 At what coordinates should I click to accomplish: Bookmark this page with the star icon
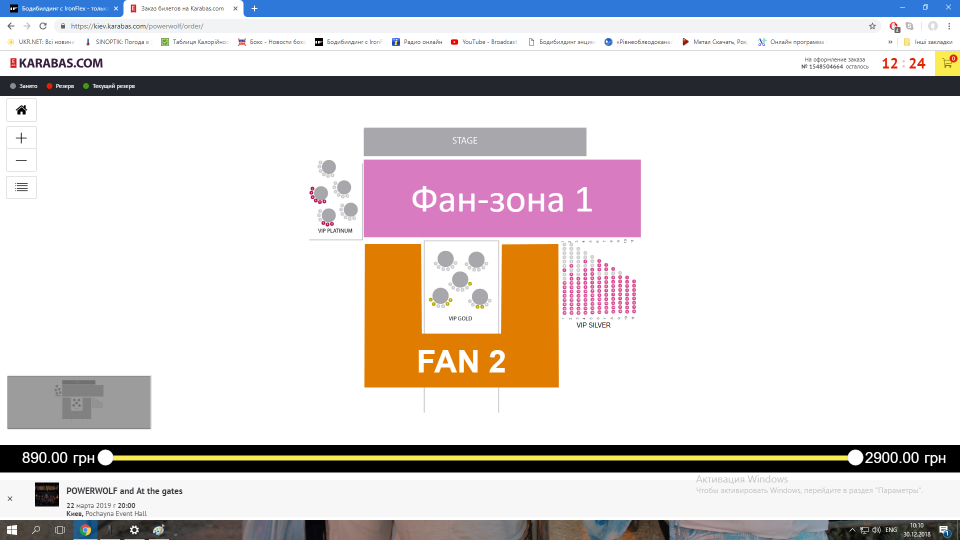872,26
